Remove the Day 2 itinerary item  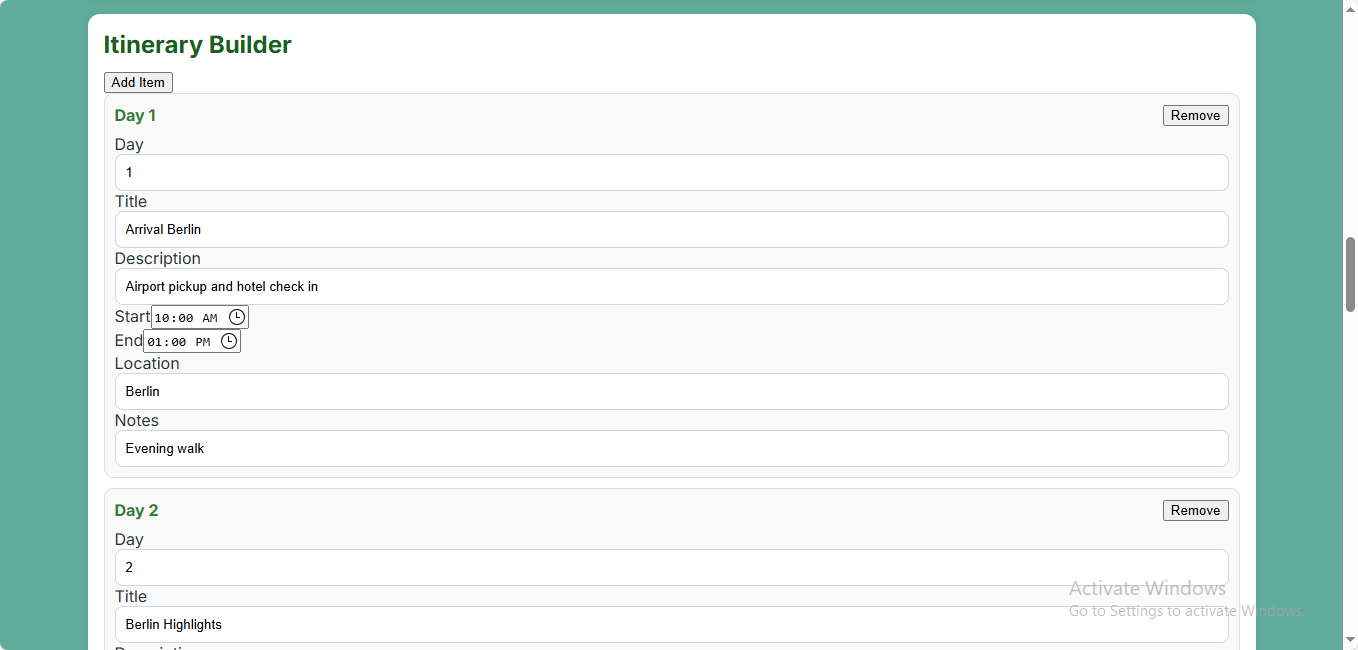(x=1195, y=510)
